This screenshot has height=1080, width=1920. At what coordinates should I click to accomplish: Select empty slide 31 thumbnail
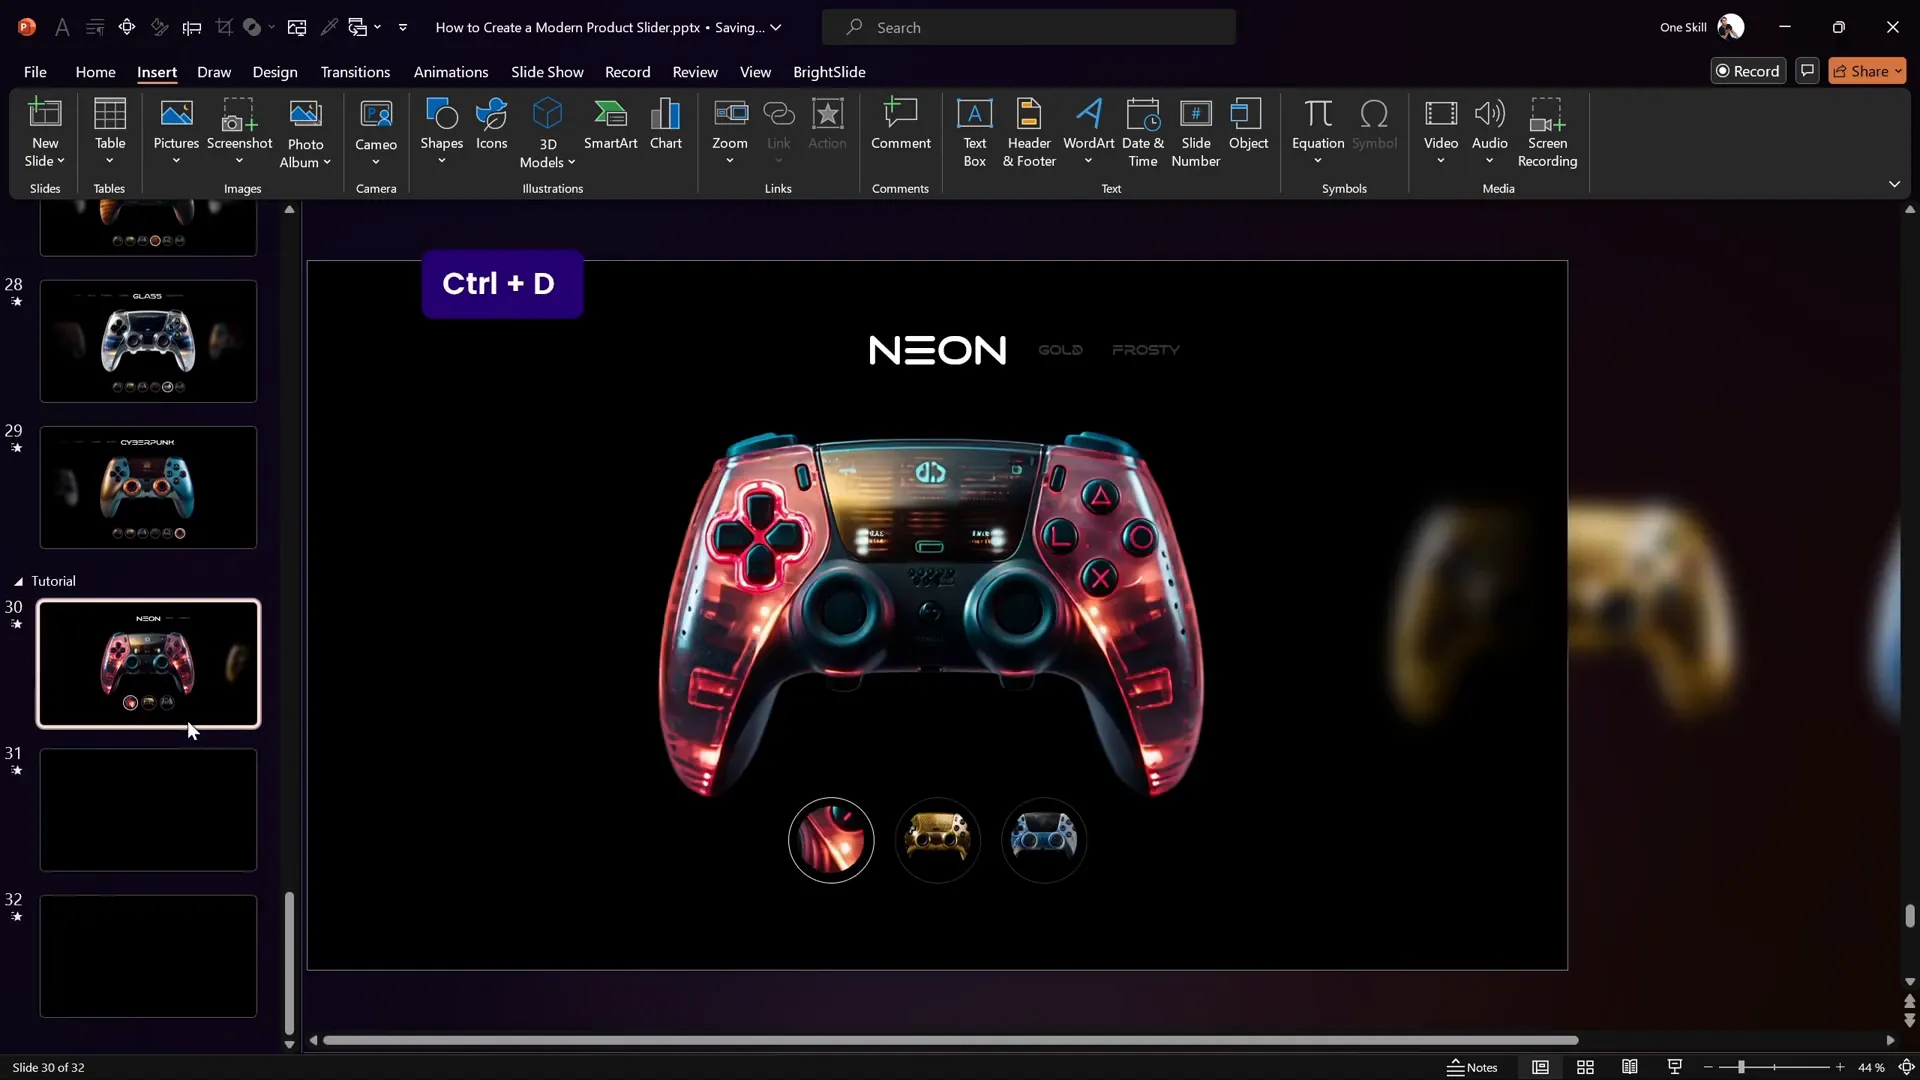click(148, 810)
